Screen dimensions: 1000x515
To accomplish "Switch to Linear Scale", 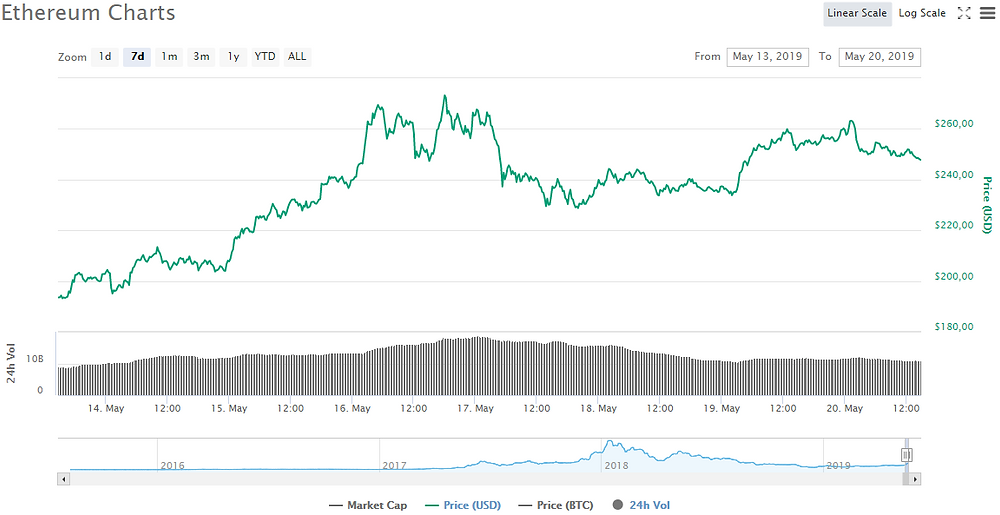I will (857, 13).
